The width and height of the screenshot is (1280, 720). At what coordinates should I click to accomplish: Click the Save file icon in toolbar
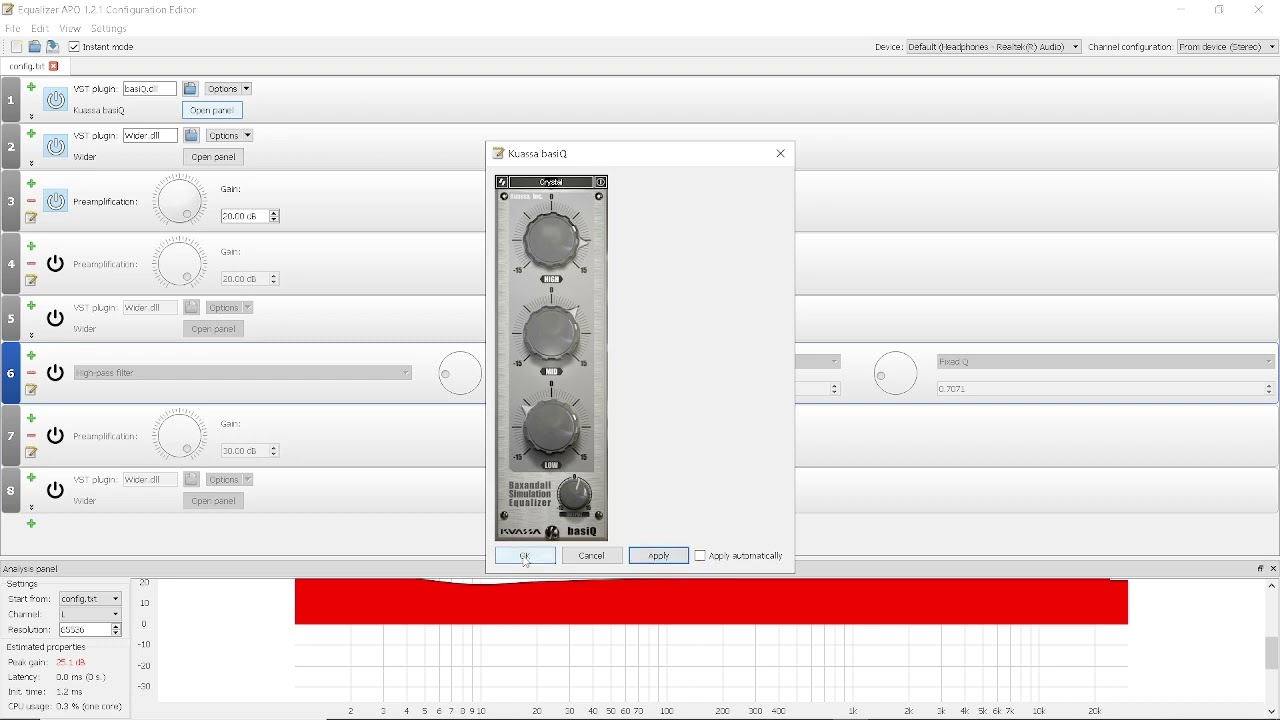pos(52,47)
